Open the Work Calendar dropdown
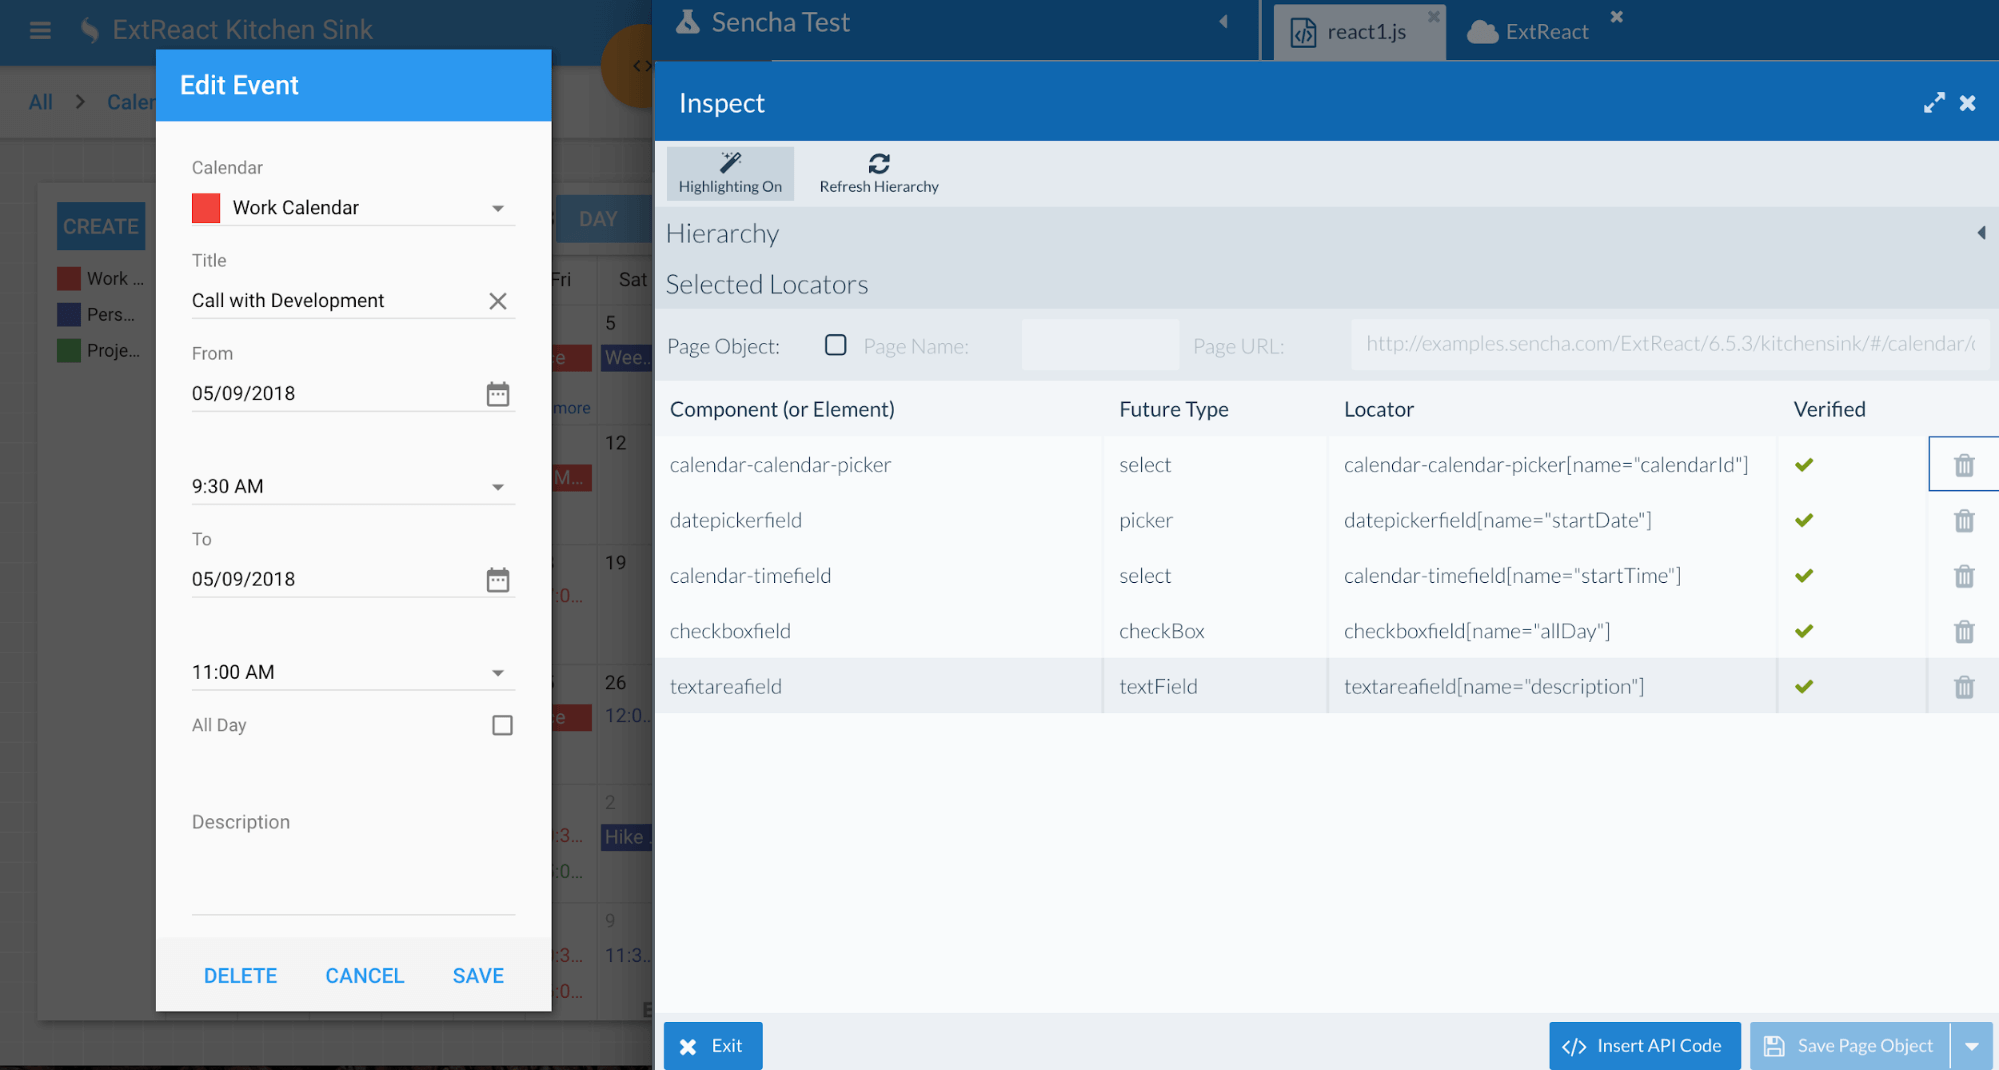This screenshot has height=1070, width=1999. click(497, 209)
